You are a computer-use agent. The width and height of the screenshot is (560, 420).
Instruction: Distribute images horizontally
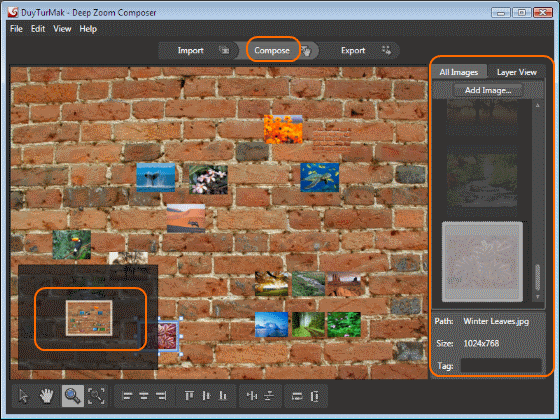coord(252,396)
